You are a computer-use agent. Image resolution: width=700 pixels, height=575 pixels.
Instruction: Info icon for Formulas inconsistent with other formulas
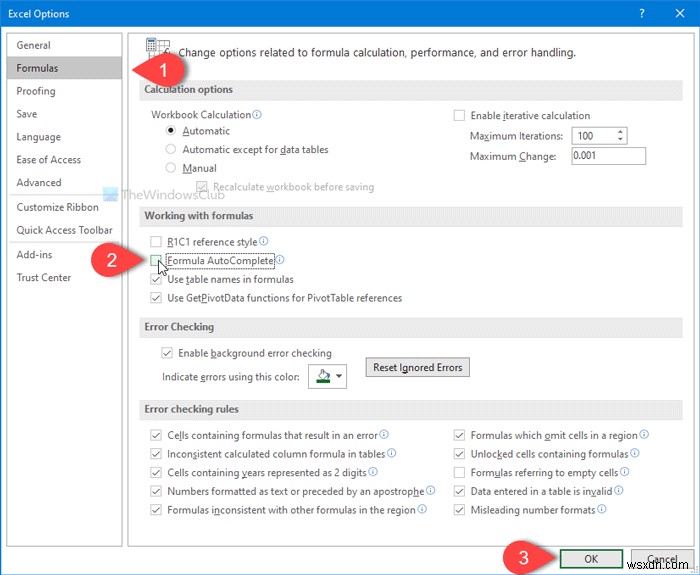tap(422, 509)
